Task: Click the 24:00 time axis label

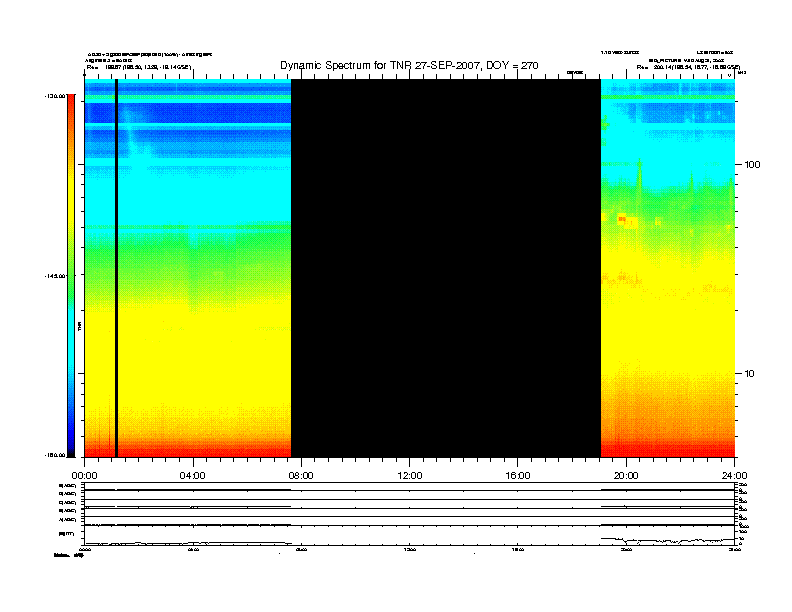Action: pyautogui.click(x=734, y=476)
